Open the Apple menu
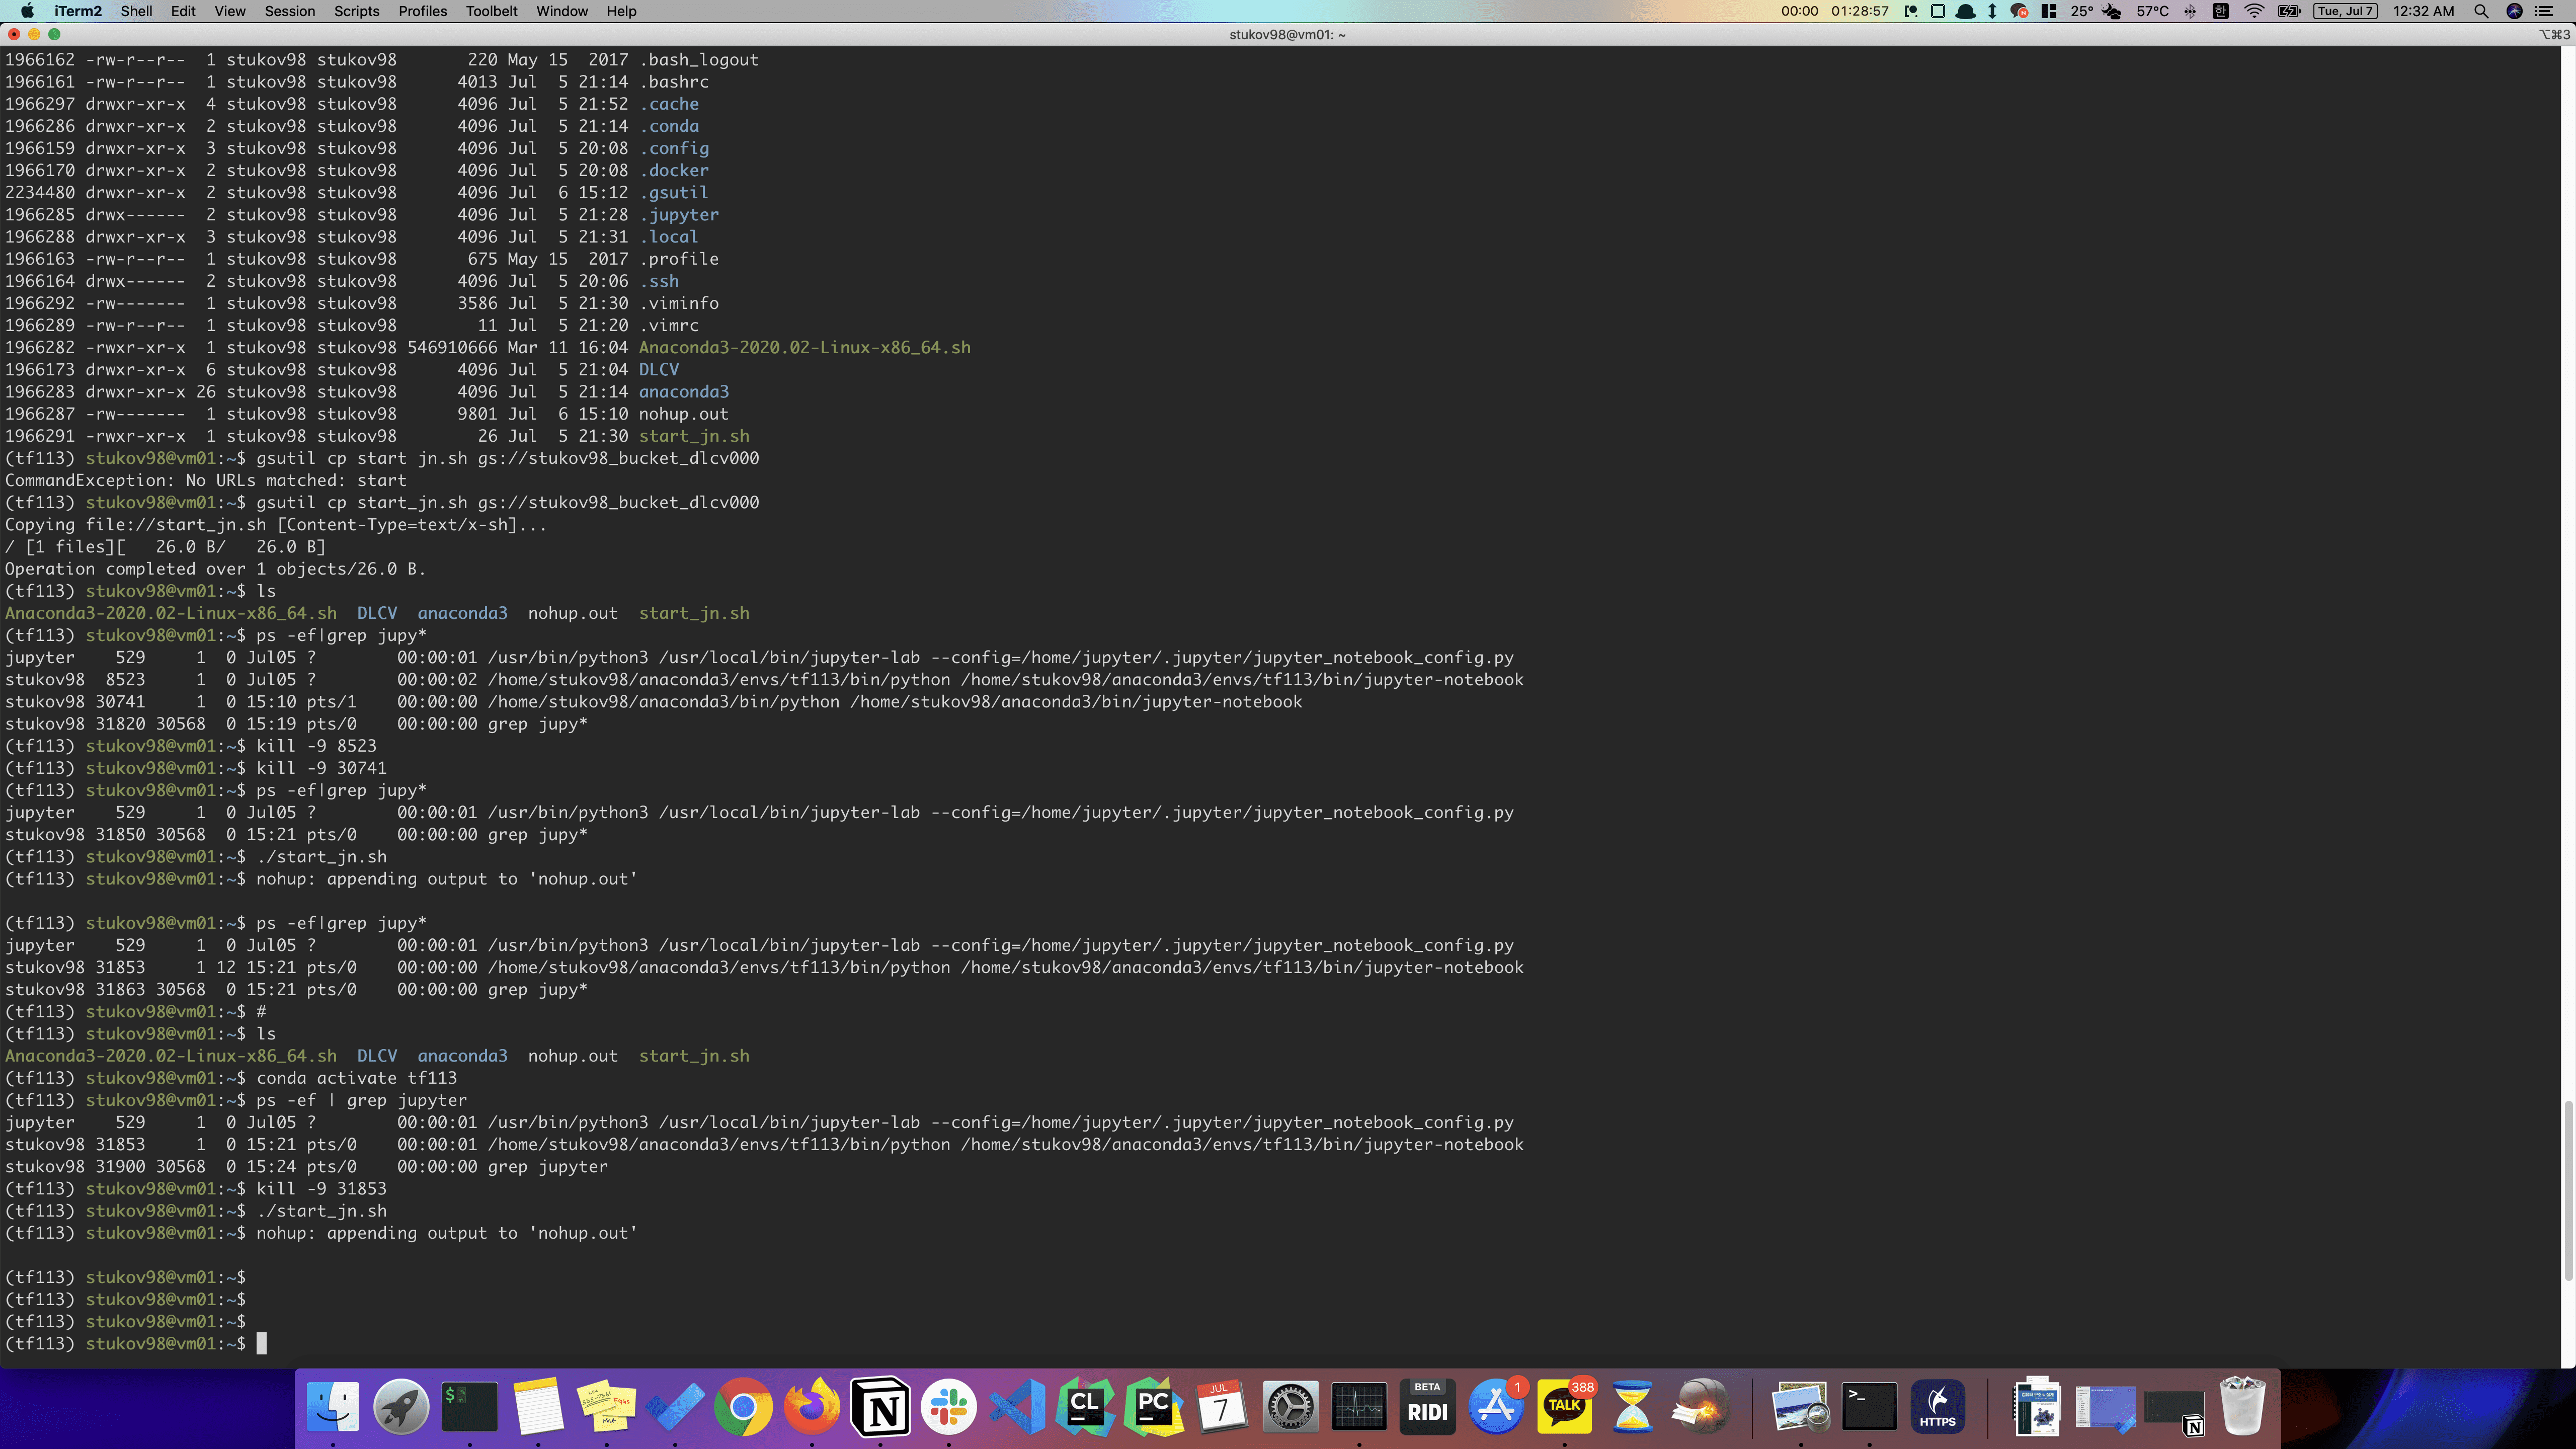The height and width of the screenshot is (1449, 2576). (27, 11)
